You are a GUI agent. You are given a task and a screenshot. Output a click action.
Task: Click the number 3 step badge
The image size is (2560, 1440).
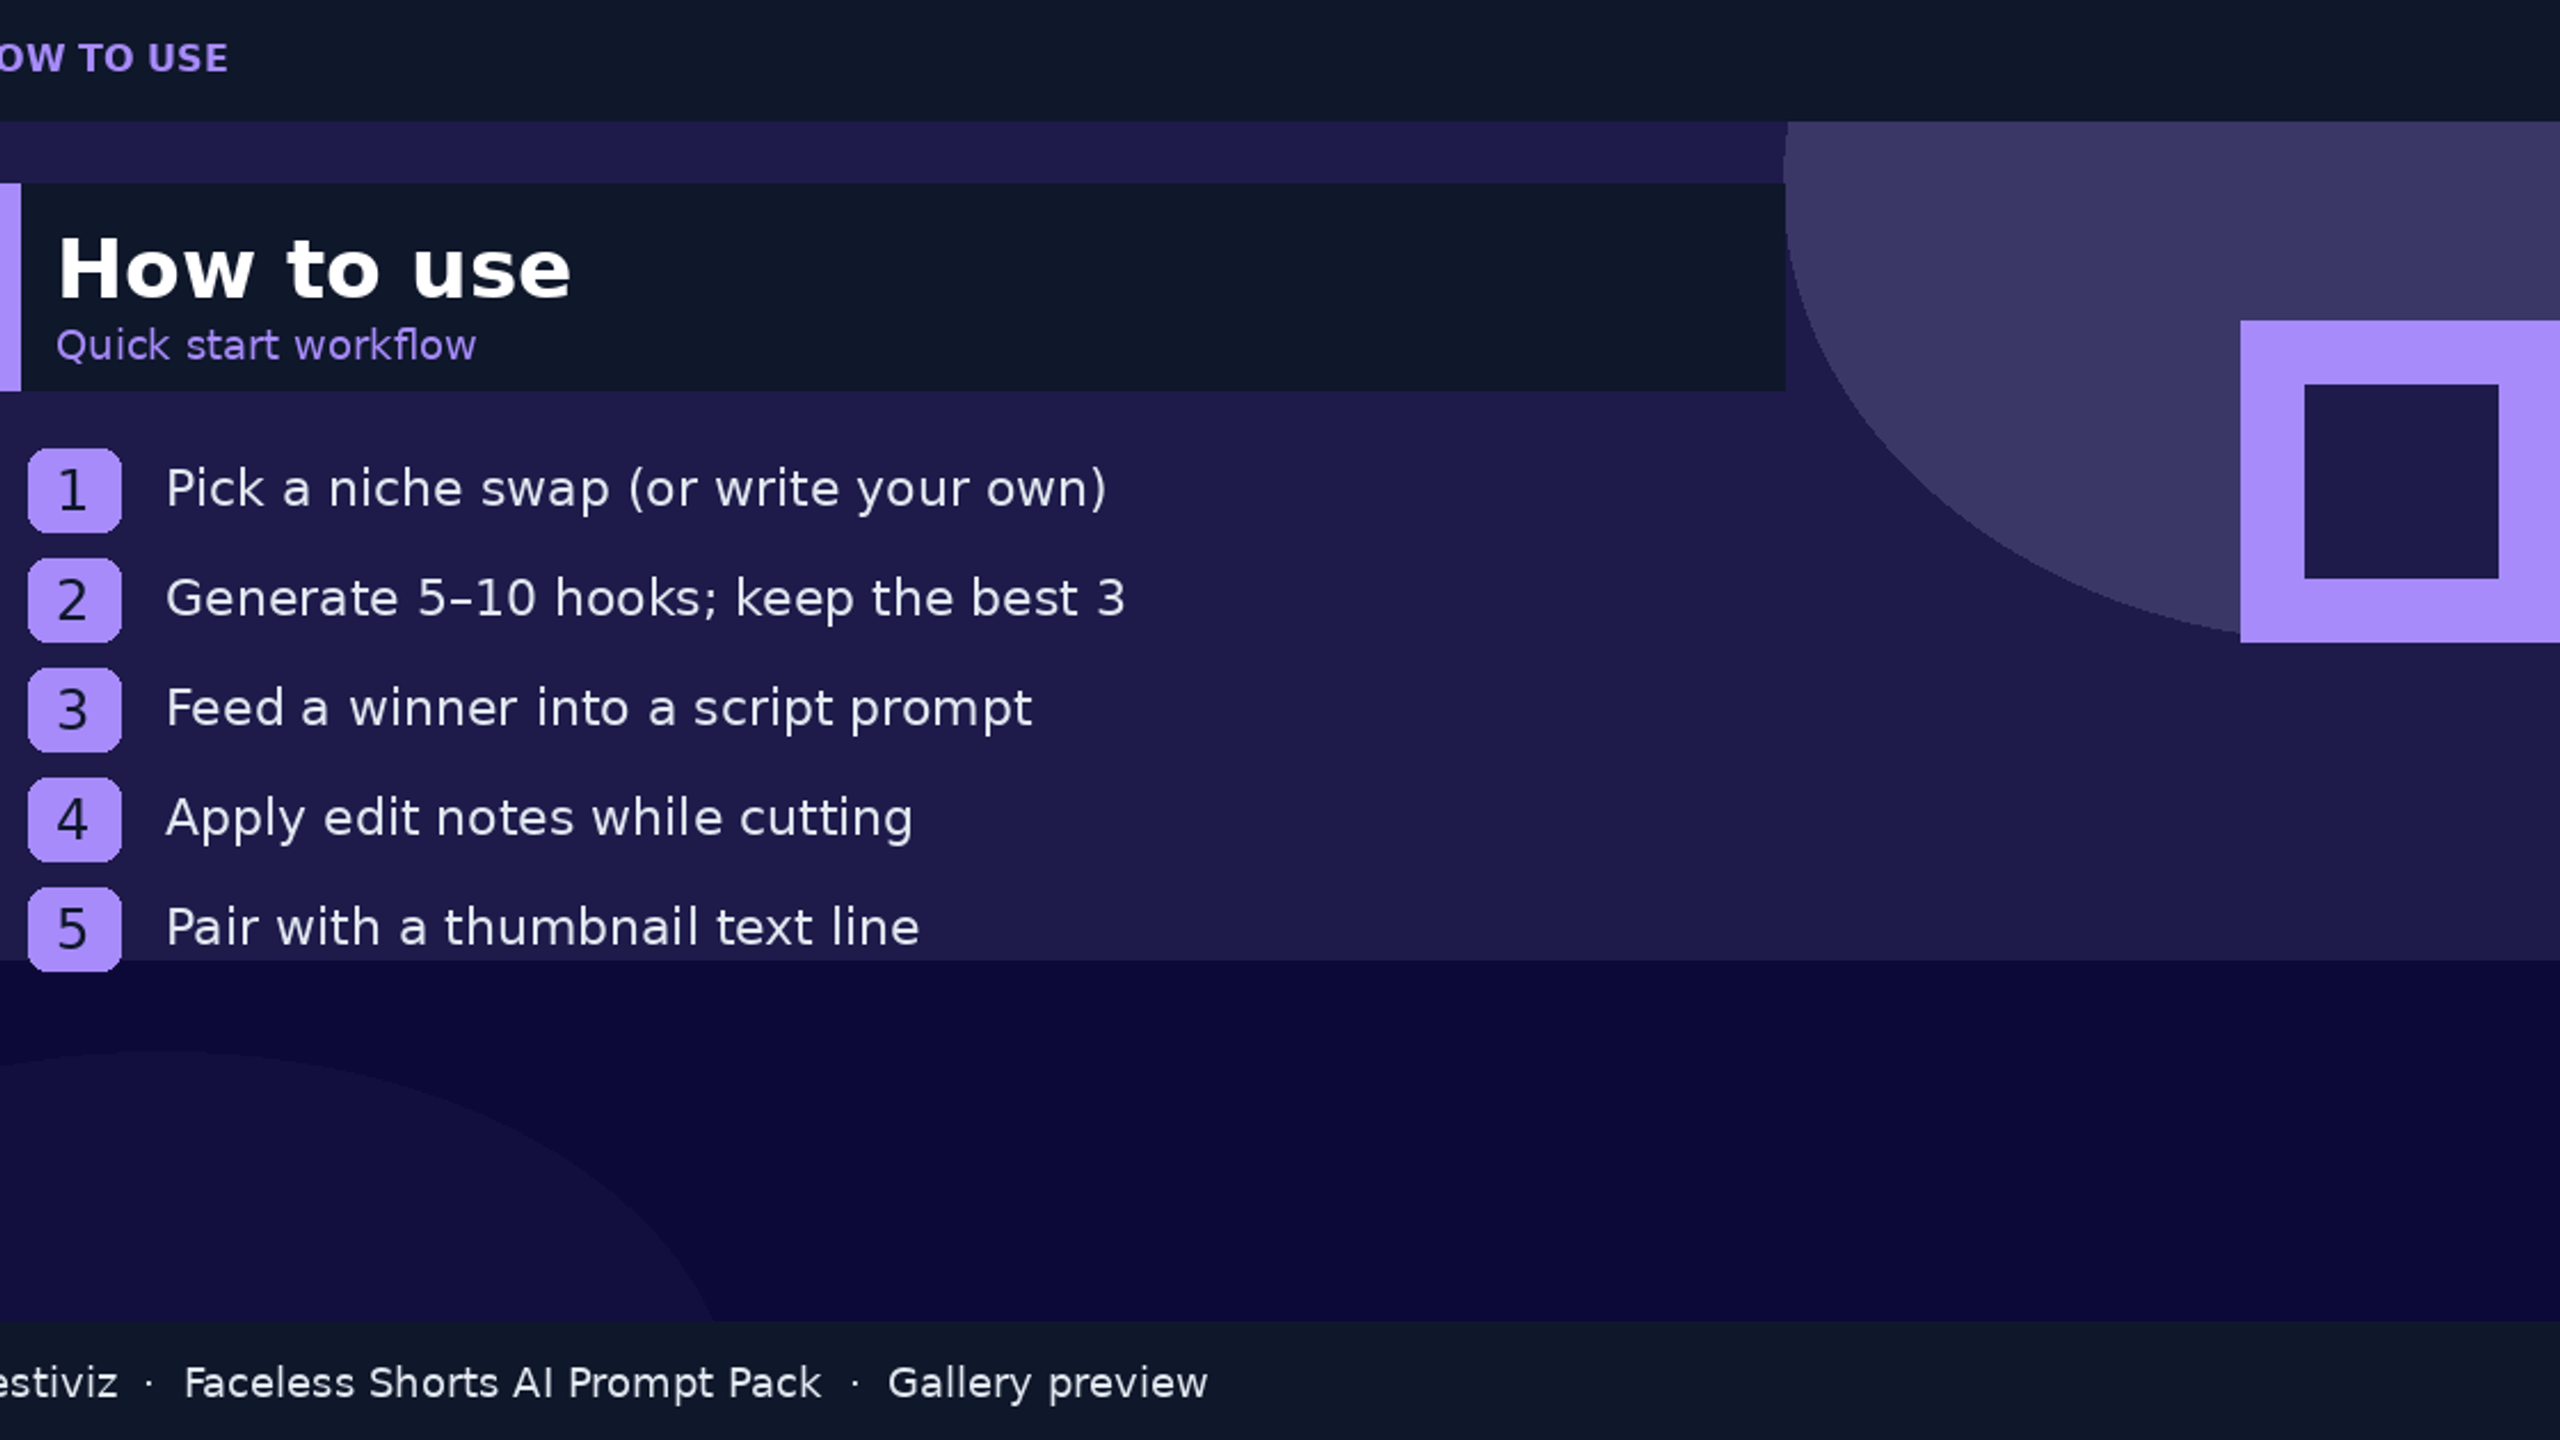click(74, 710)
